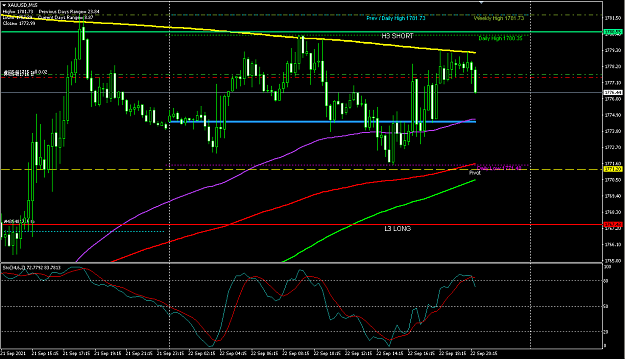Screen dimensions: 625x360
Task: Click the 'Weekly High 1781.73' label
Action: (499, 18)
